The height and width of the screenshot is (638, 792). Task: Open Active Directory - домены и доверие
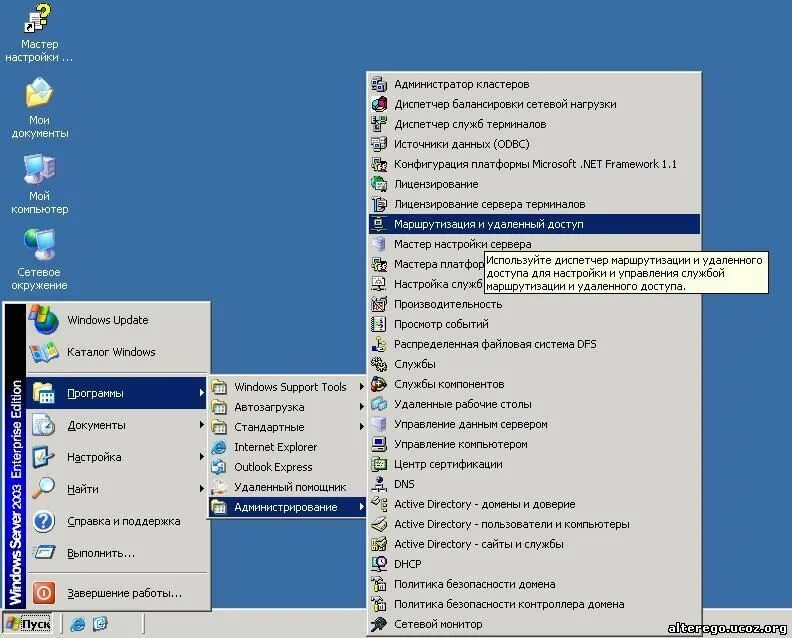pyautogui.click(x=534, y=504)
